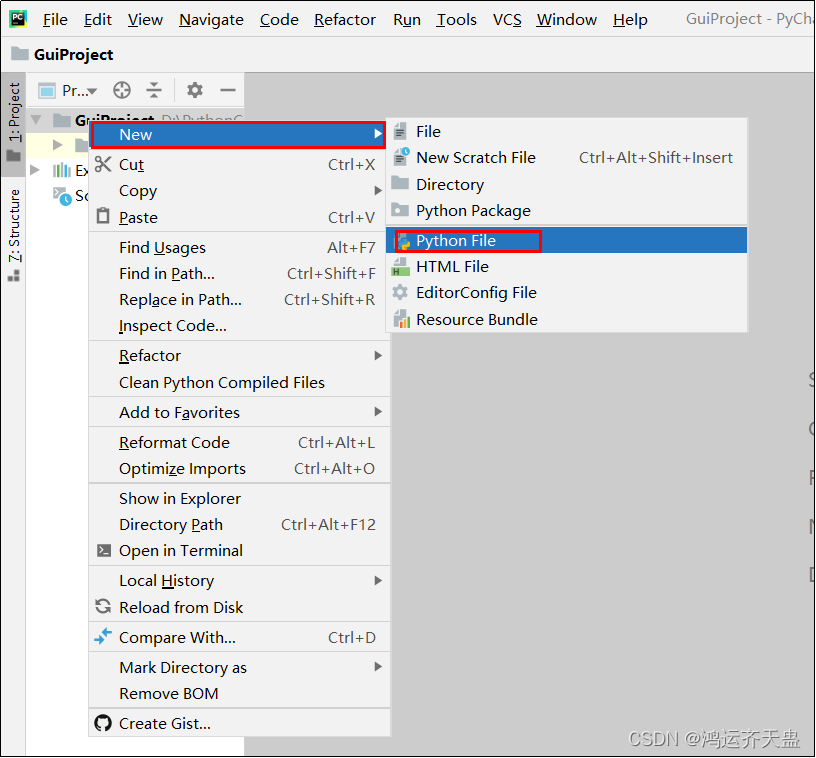Screen dimensions: 816x758
Task: Open the Project panel settings gear icon
Action: point(194,90)
